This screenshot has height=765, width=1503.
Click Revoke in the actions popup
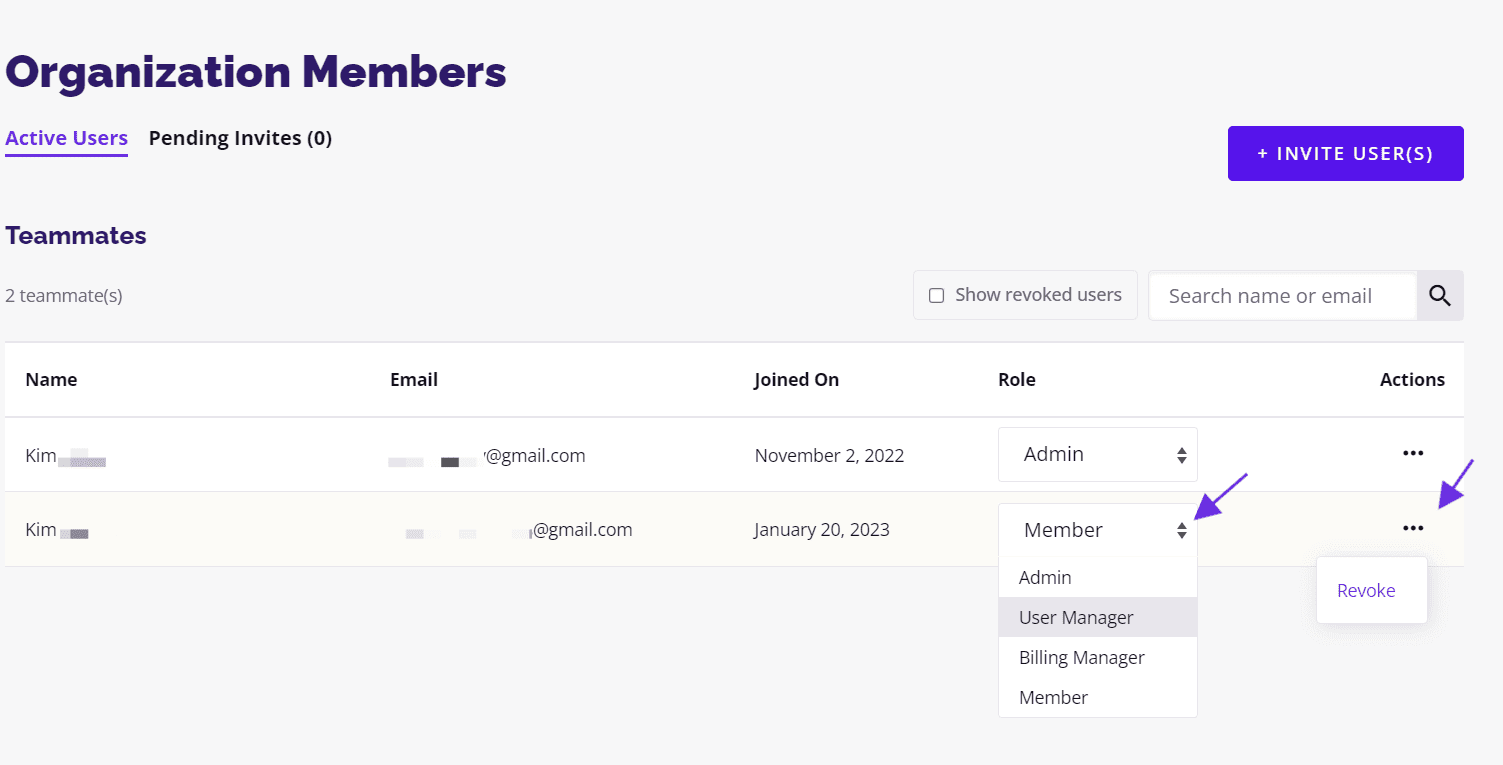point(1366,590)
